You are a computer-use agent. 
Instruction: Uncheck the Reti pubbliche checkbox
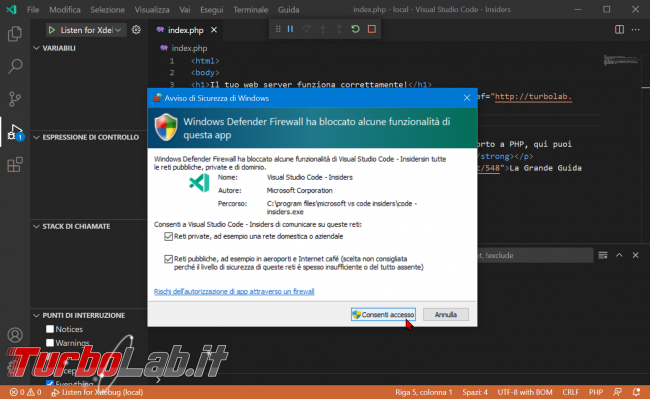click(168, 259)
